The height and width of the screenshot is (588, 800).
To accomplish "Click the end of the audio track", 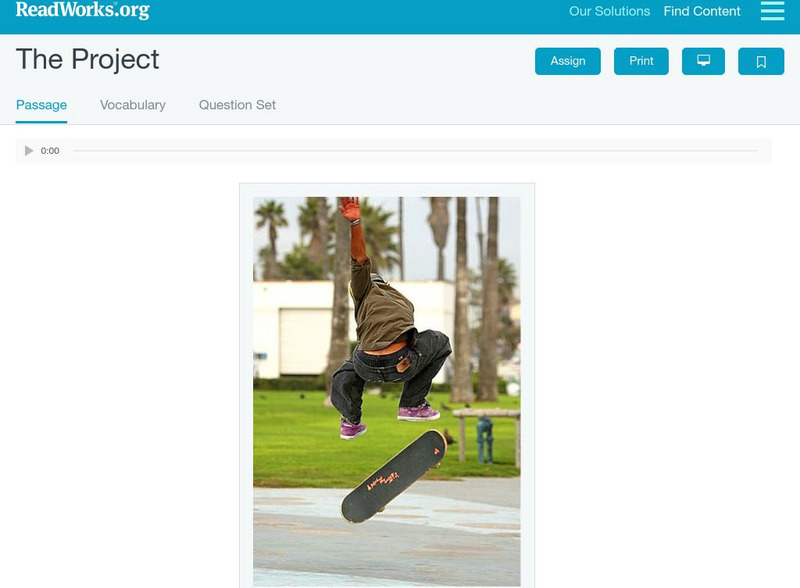I will point(756,151).
